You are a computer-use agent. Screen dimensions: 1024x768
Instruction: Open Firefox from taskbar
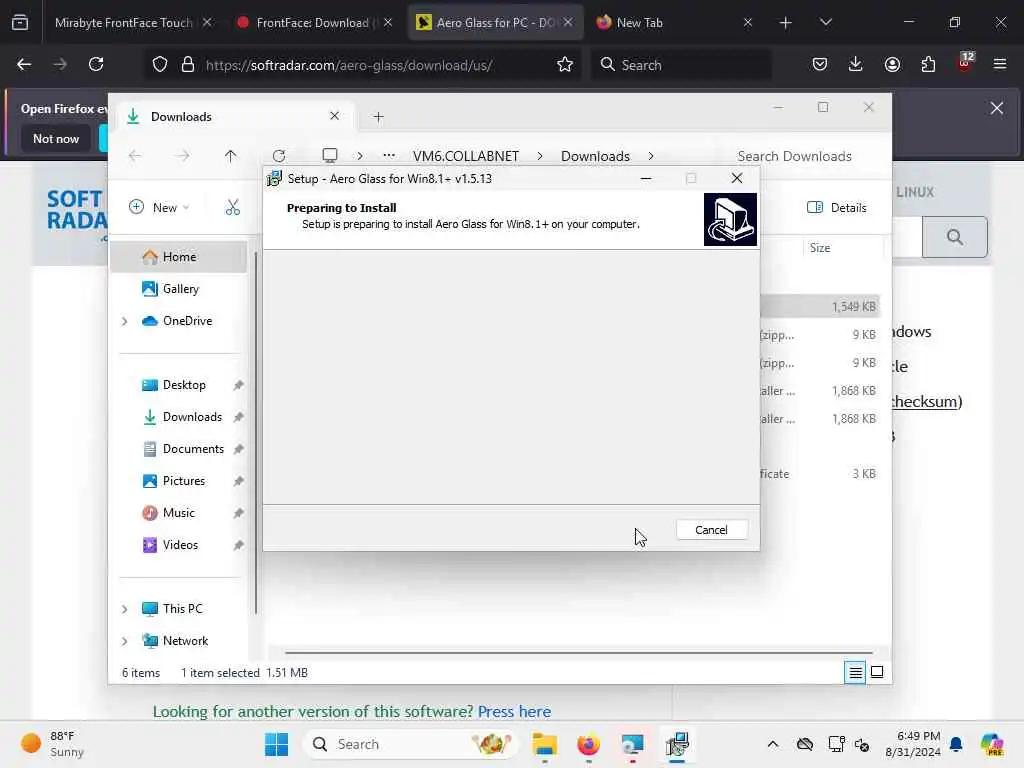(x=588, y=744)
